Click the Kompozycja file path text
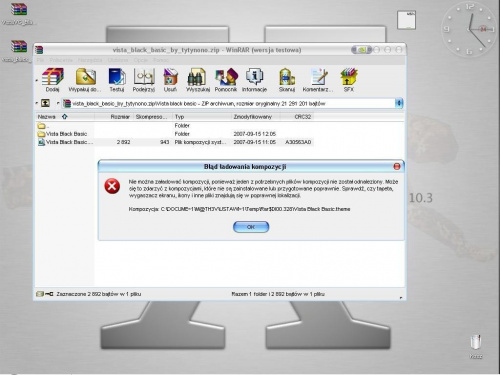The image size is (500, 375). click(x=239, y=209)
